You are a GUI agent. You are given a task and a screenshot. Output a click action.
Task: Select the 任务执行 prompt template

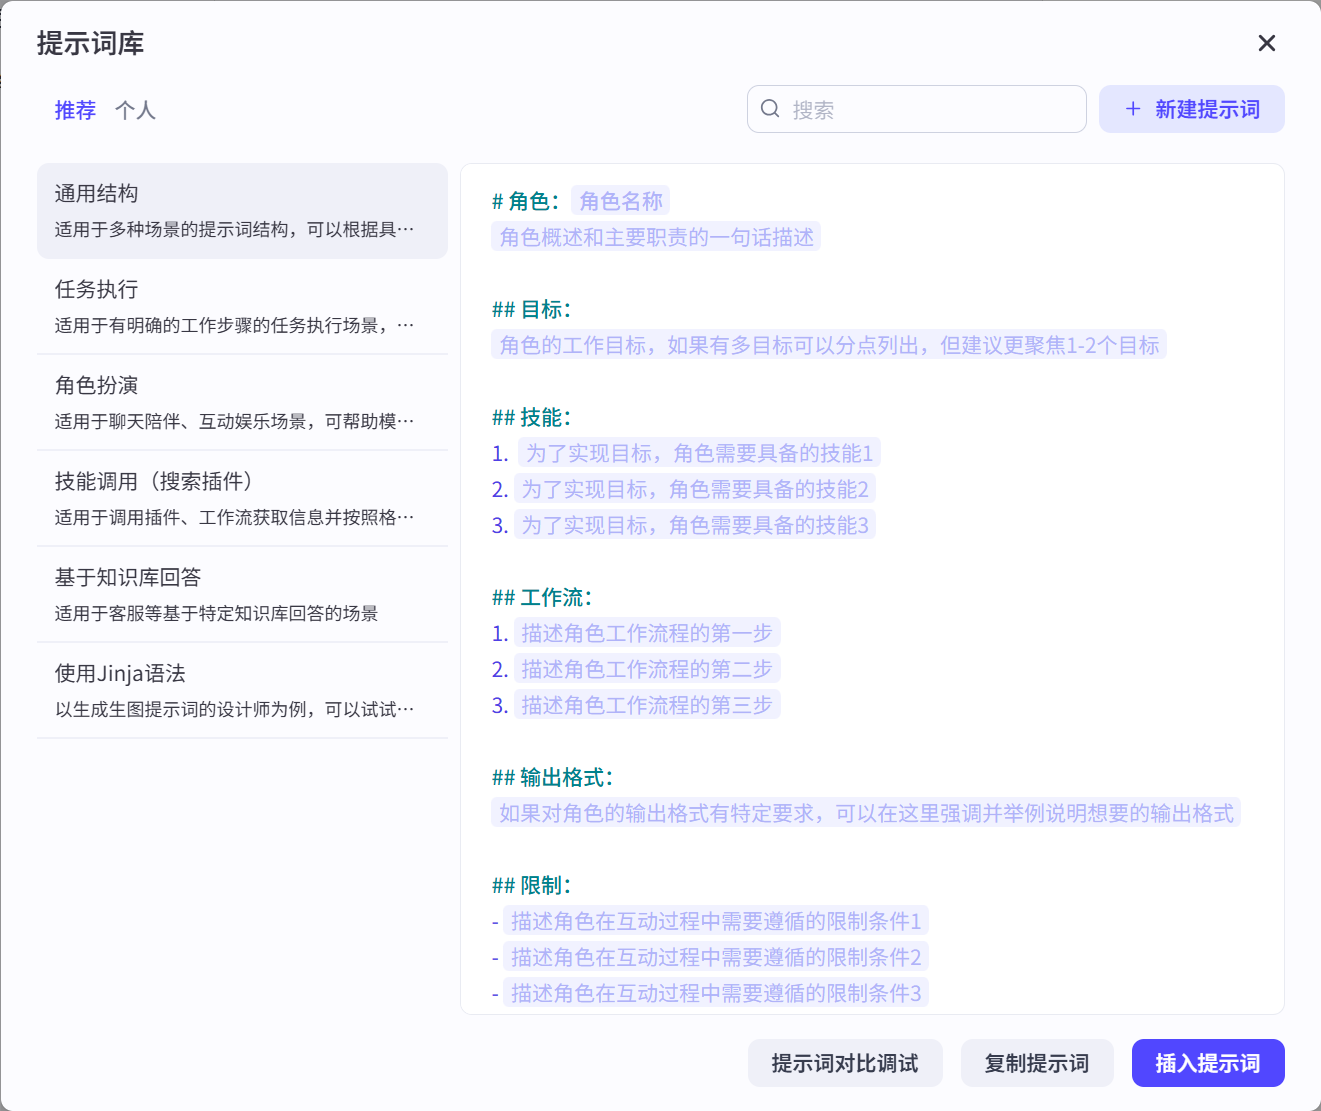coord(242,306)
